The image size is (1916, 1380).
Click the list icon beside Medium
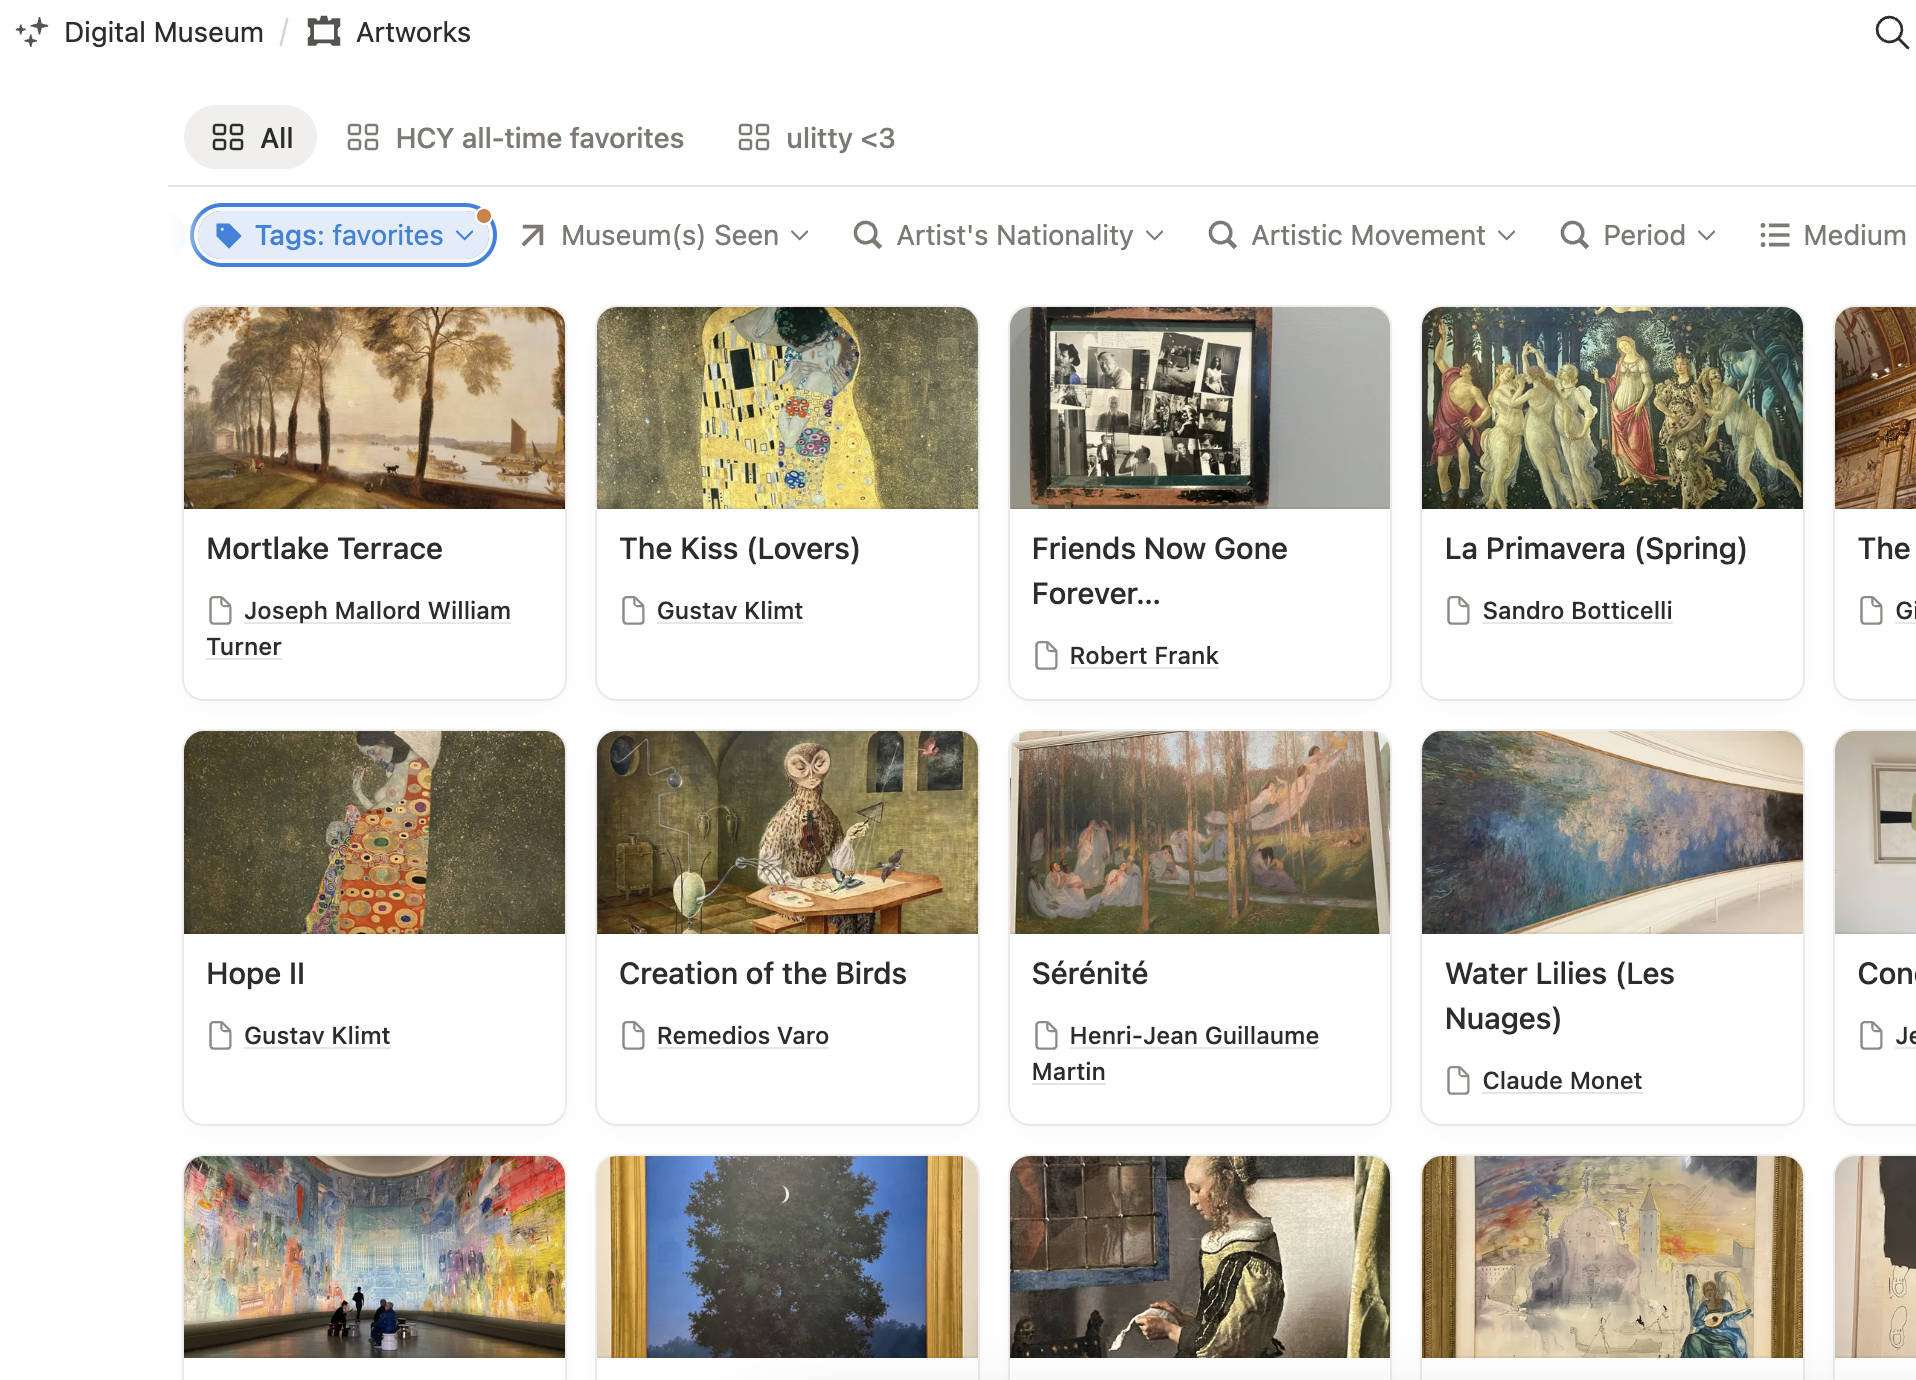coord(1775,235)
